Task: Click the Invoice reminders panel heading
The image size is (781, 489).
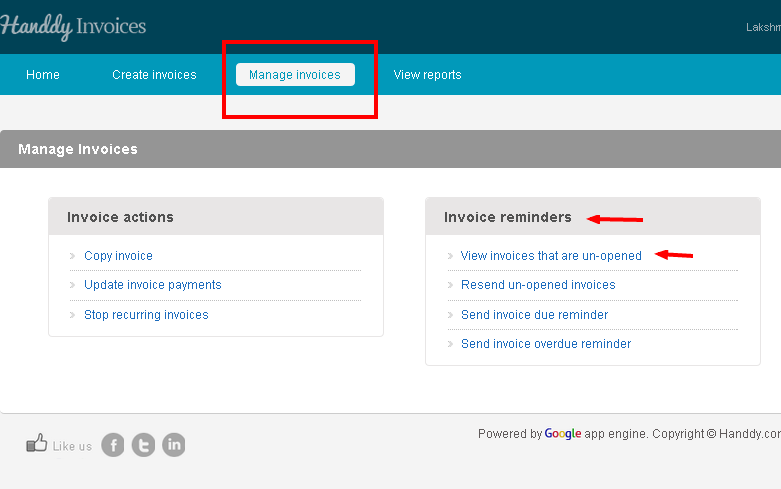Action: point(508,217)
